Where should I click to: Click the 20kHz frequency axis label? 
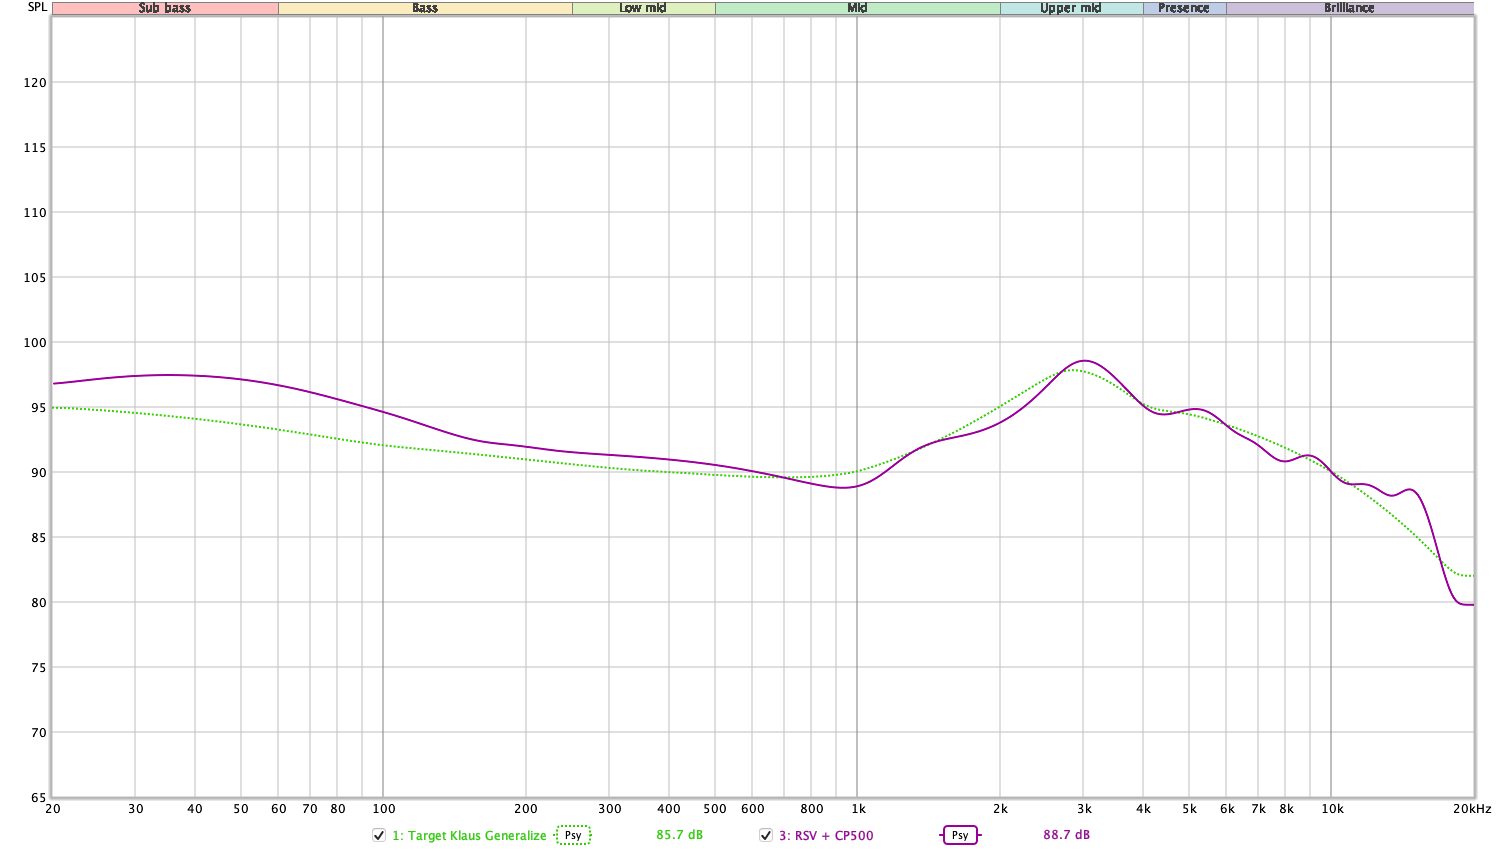point(1472,809)
